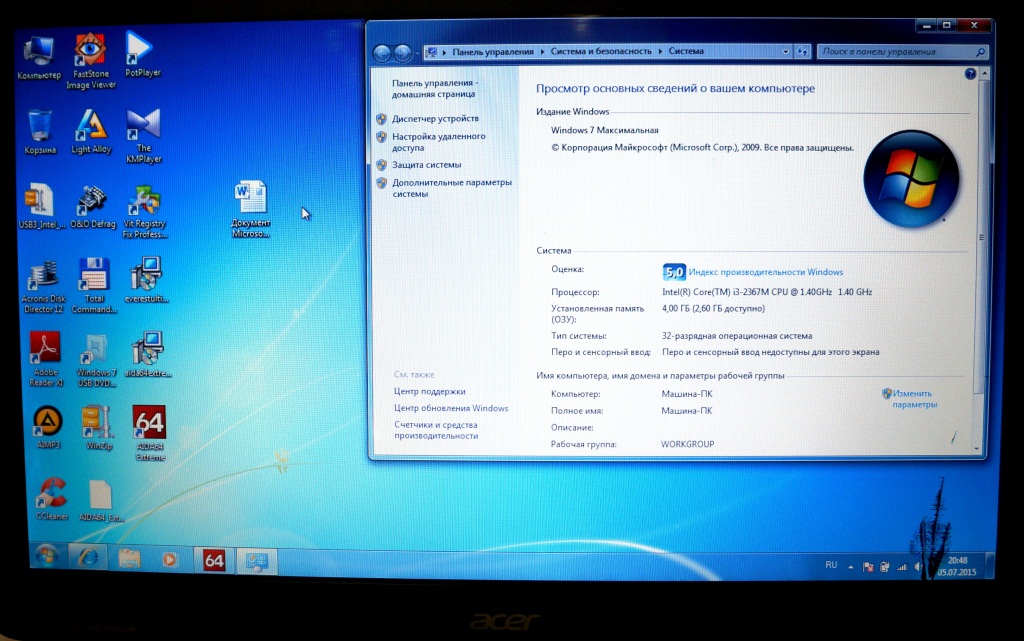Select the Adobe Reader XI desktop shortcut
1024x641 pixels.
pos(46,360)
